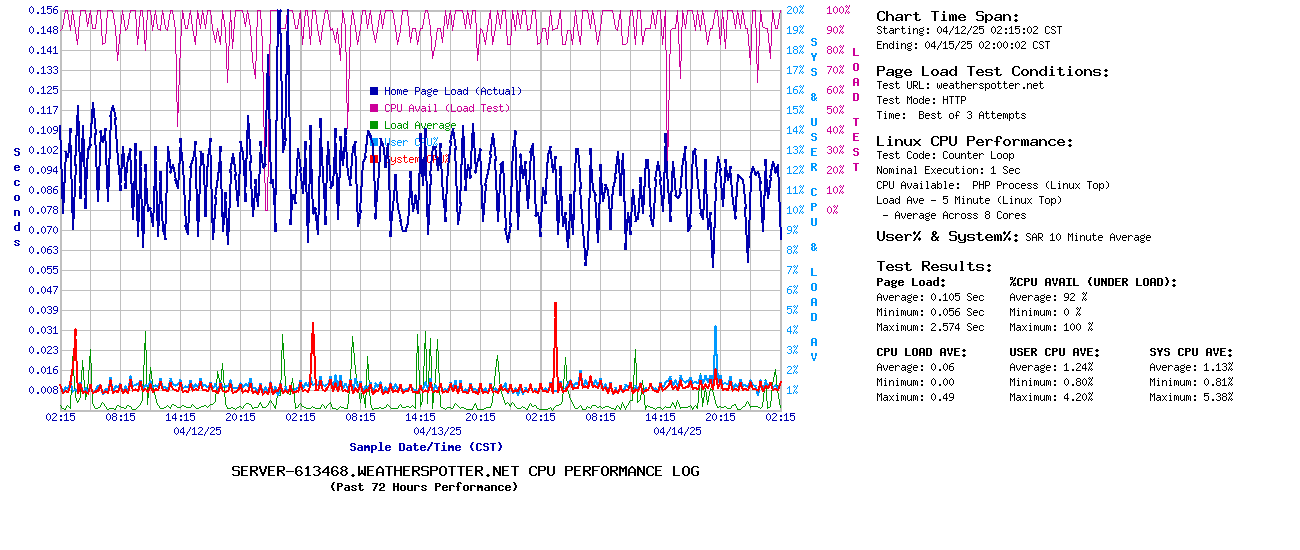The image size is (1300, 550).
Task: Click the green Load Average legend swatch
Action: click(374, 125)
